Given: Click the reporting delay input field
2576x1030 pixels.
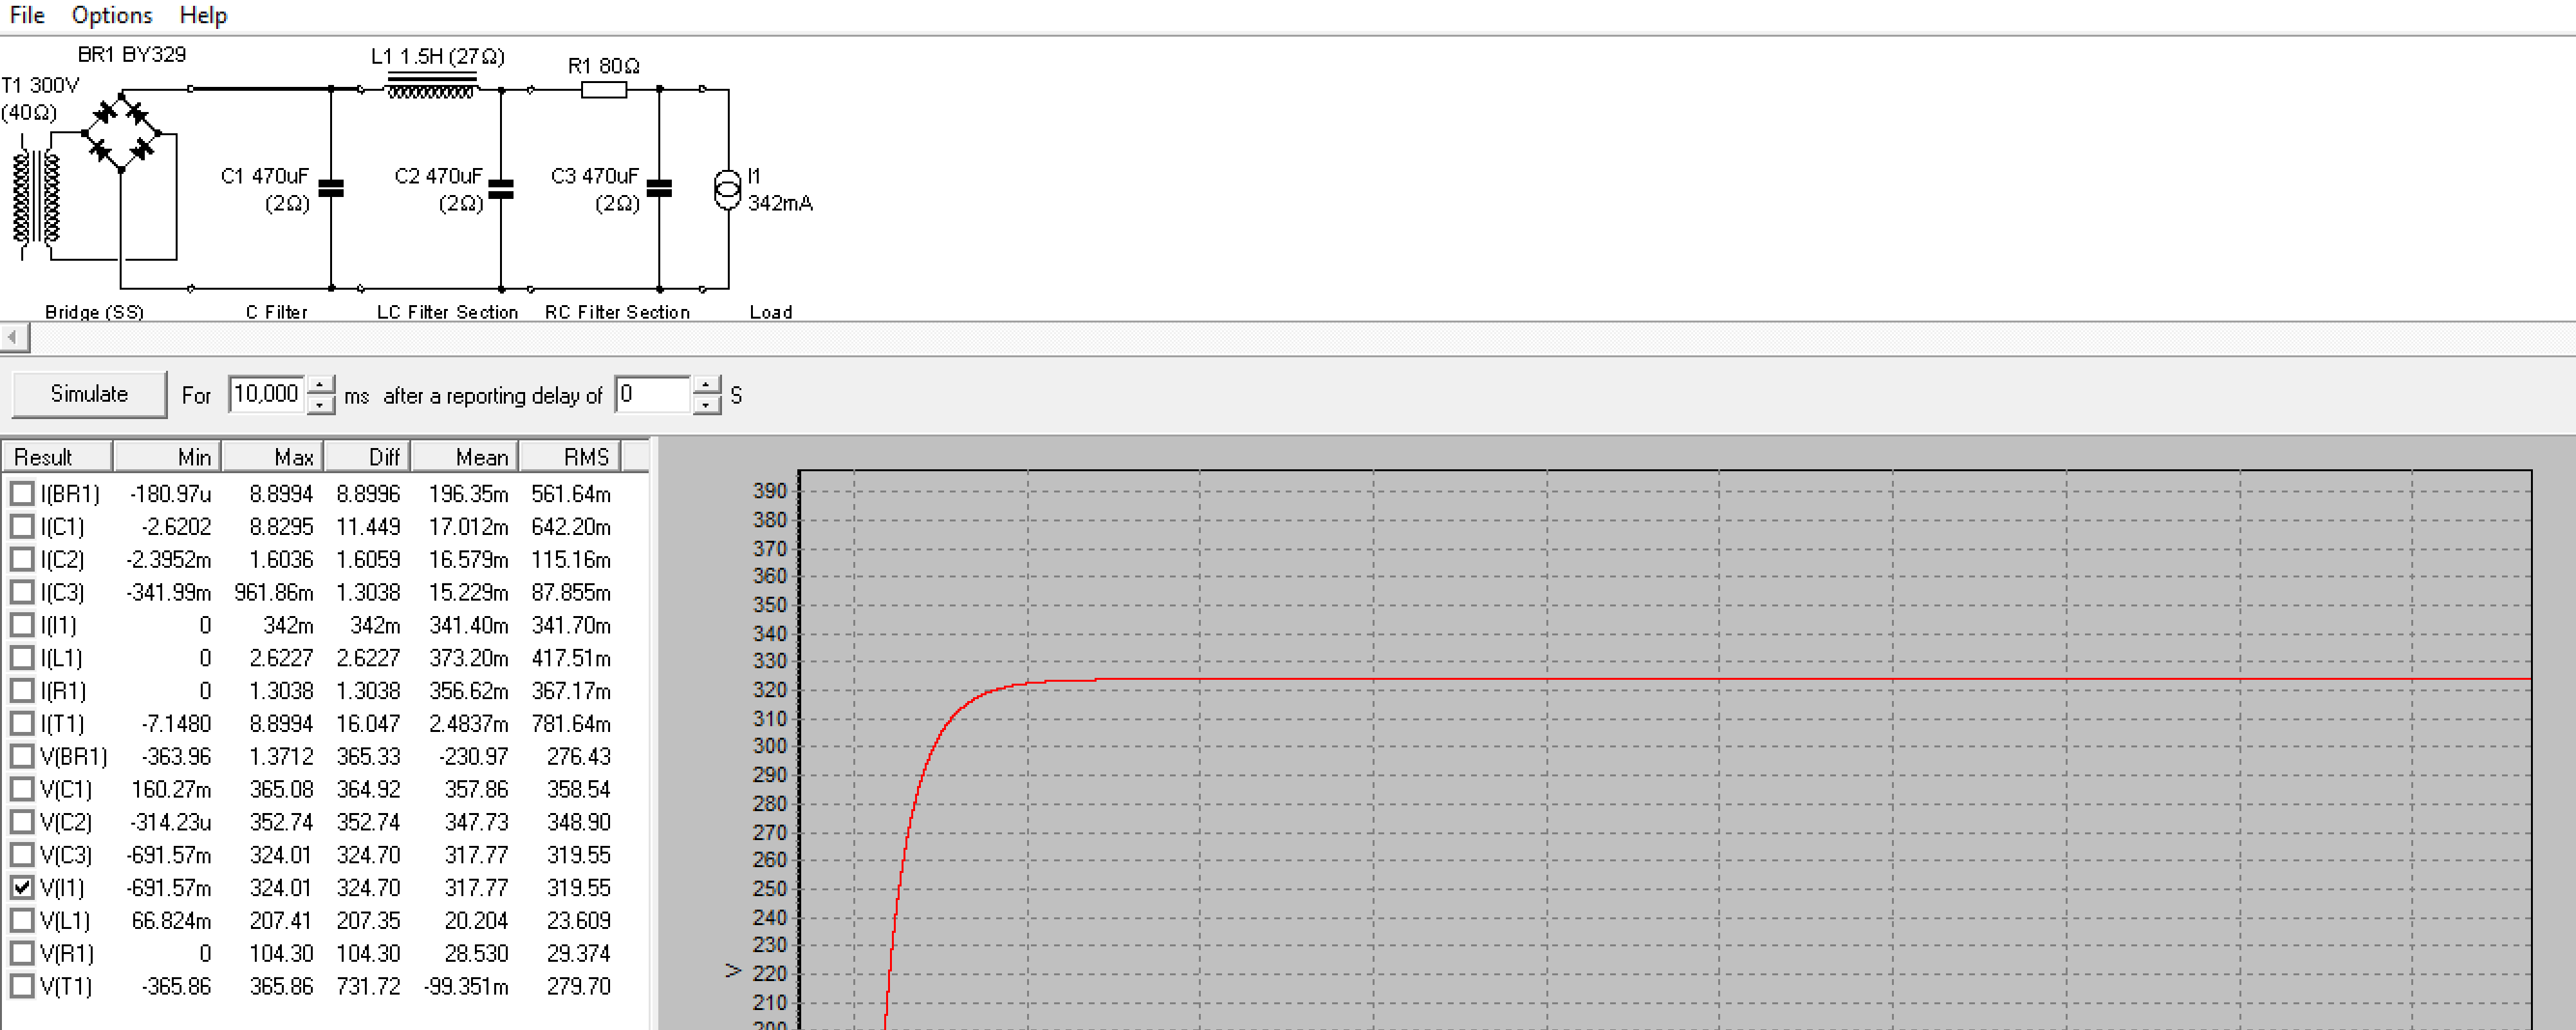Looking at the screenshot, I should coord(653,394).
